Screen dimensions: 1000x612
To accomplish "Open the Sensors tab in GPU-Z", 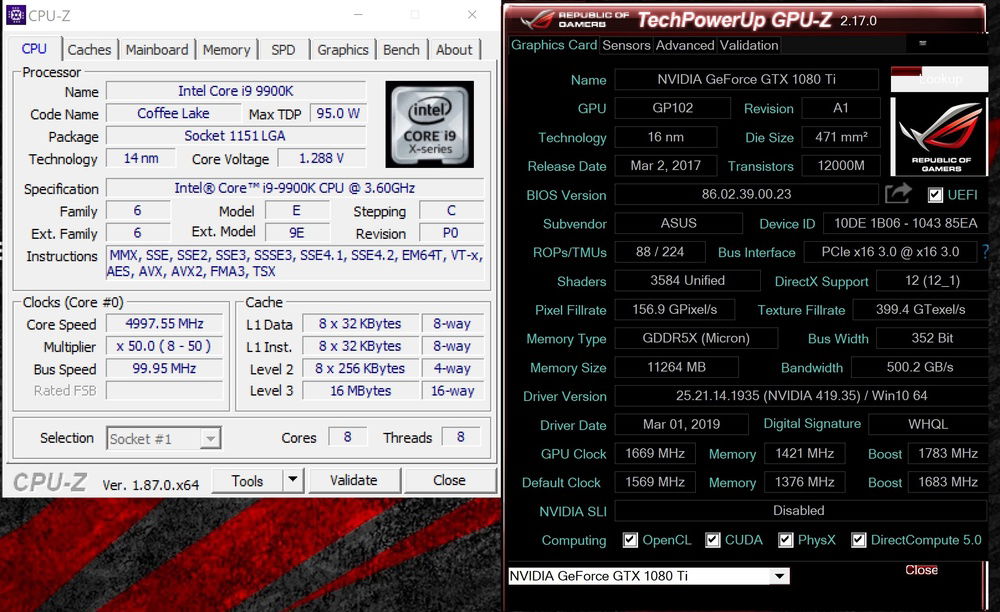I will click(627, 45).
